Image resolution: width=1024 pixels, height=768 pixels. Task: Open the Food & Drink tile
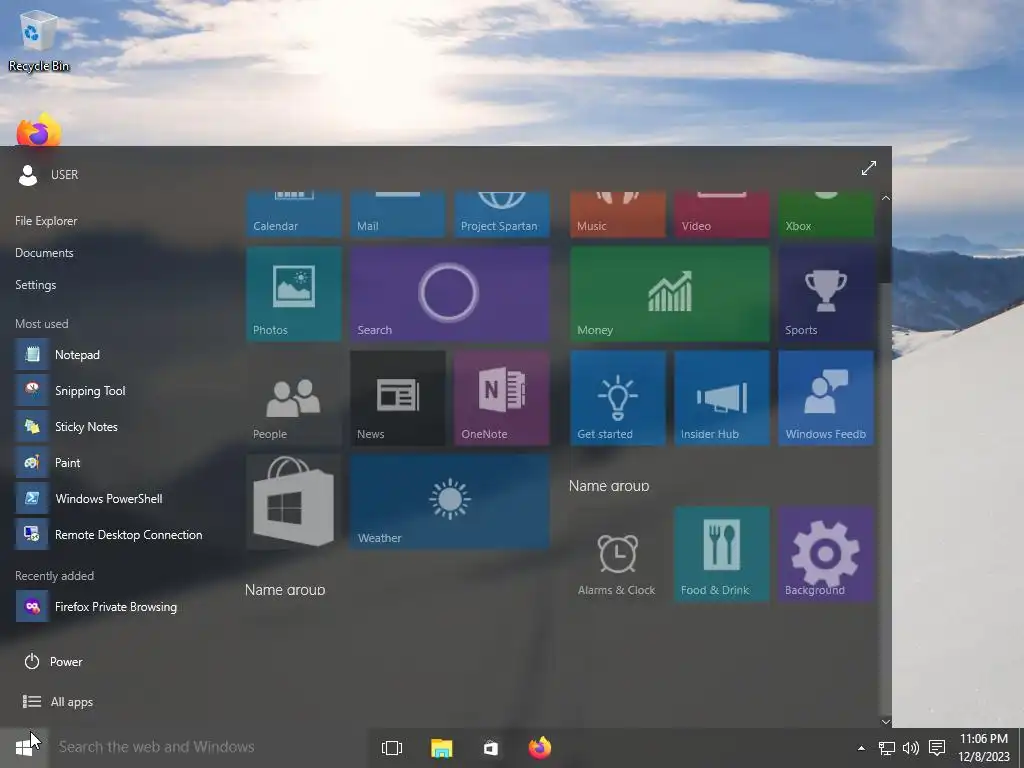722,554
